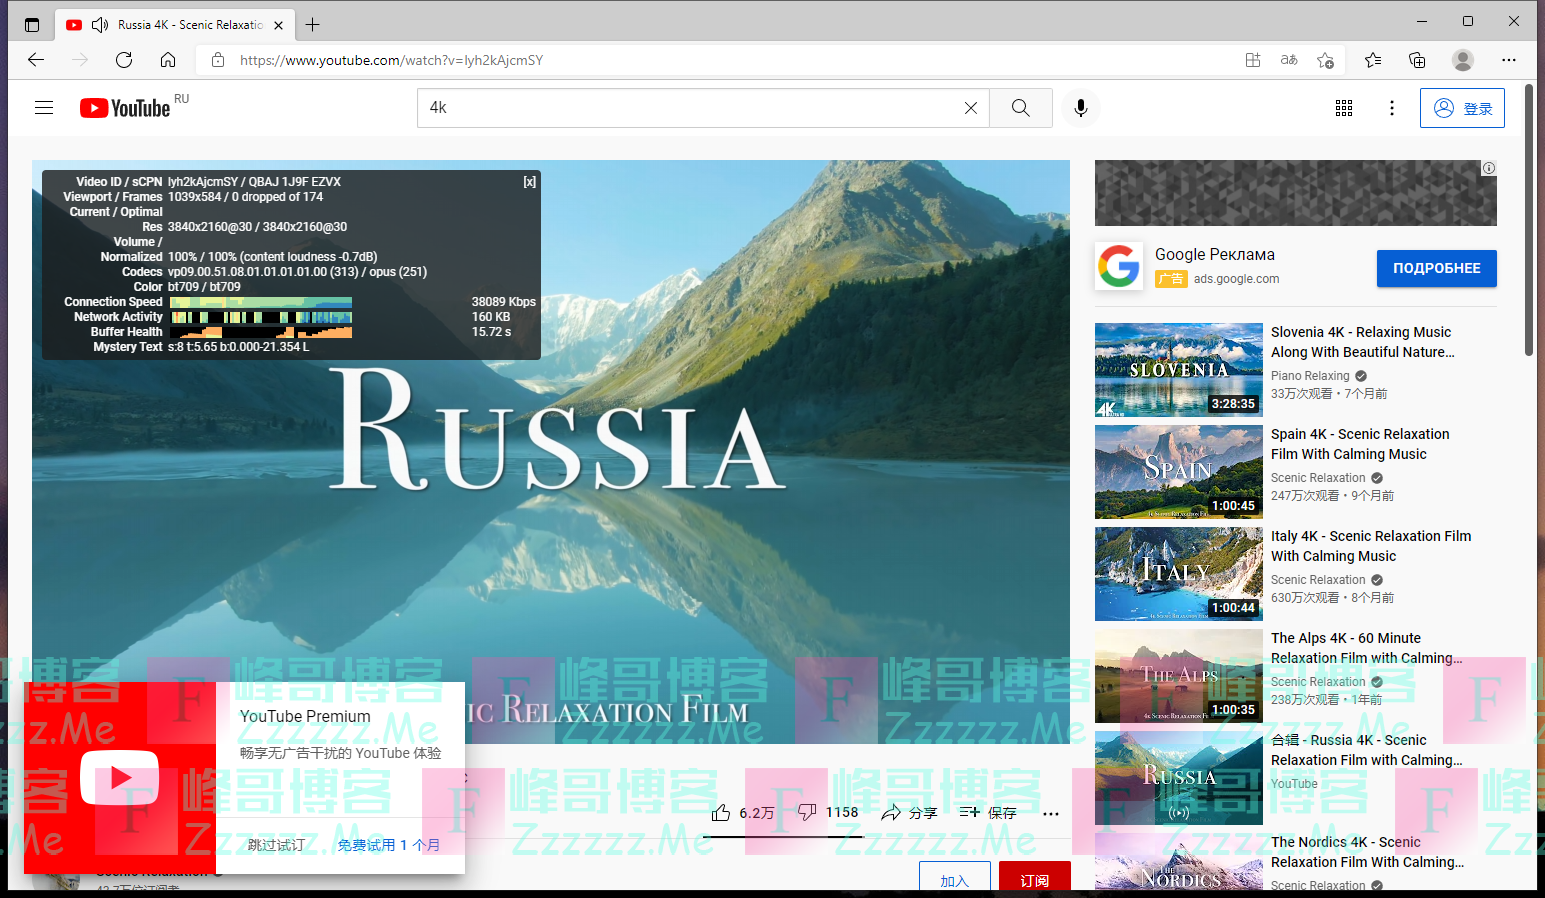Clear the search box text
Viewport: 1545px width, 898px height.
coord(970,108)
